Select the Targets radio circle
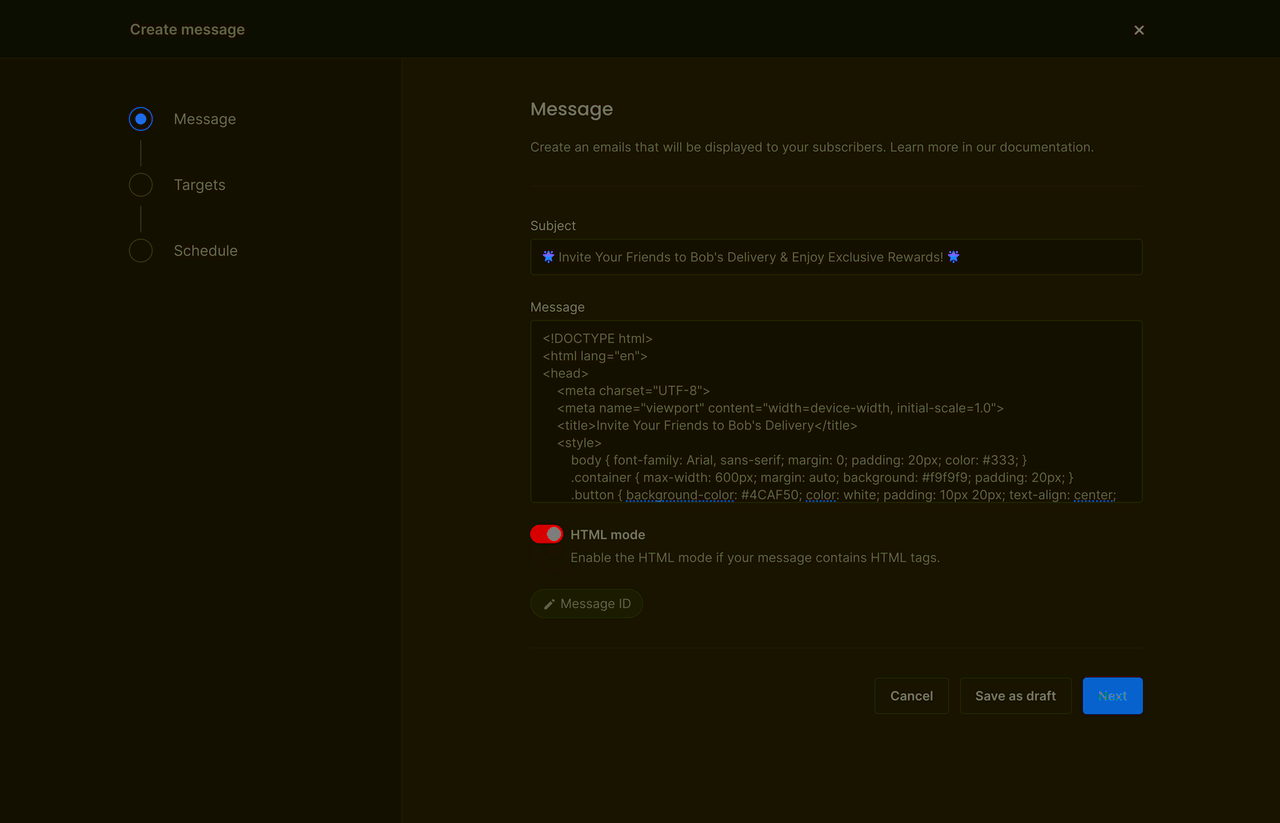This screenshot has width=1280, height=823. pyautogui.click(x=140, y=184)
